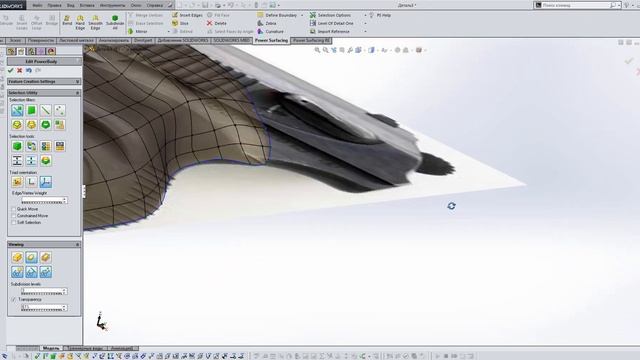Open the Вид menu
The image size is (640, 360).
71,5
